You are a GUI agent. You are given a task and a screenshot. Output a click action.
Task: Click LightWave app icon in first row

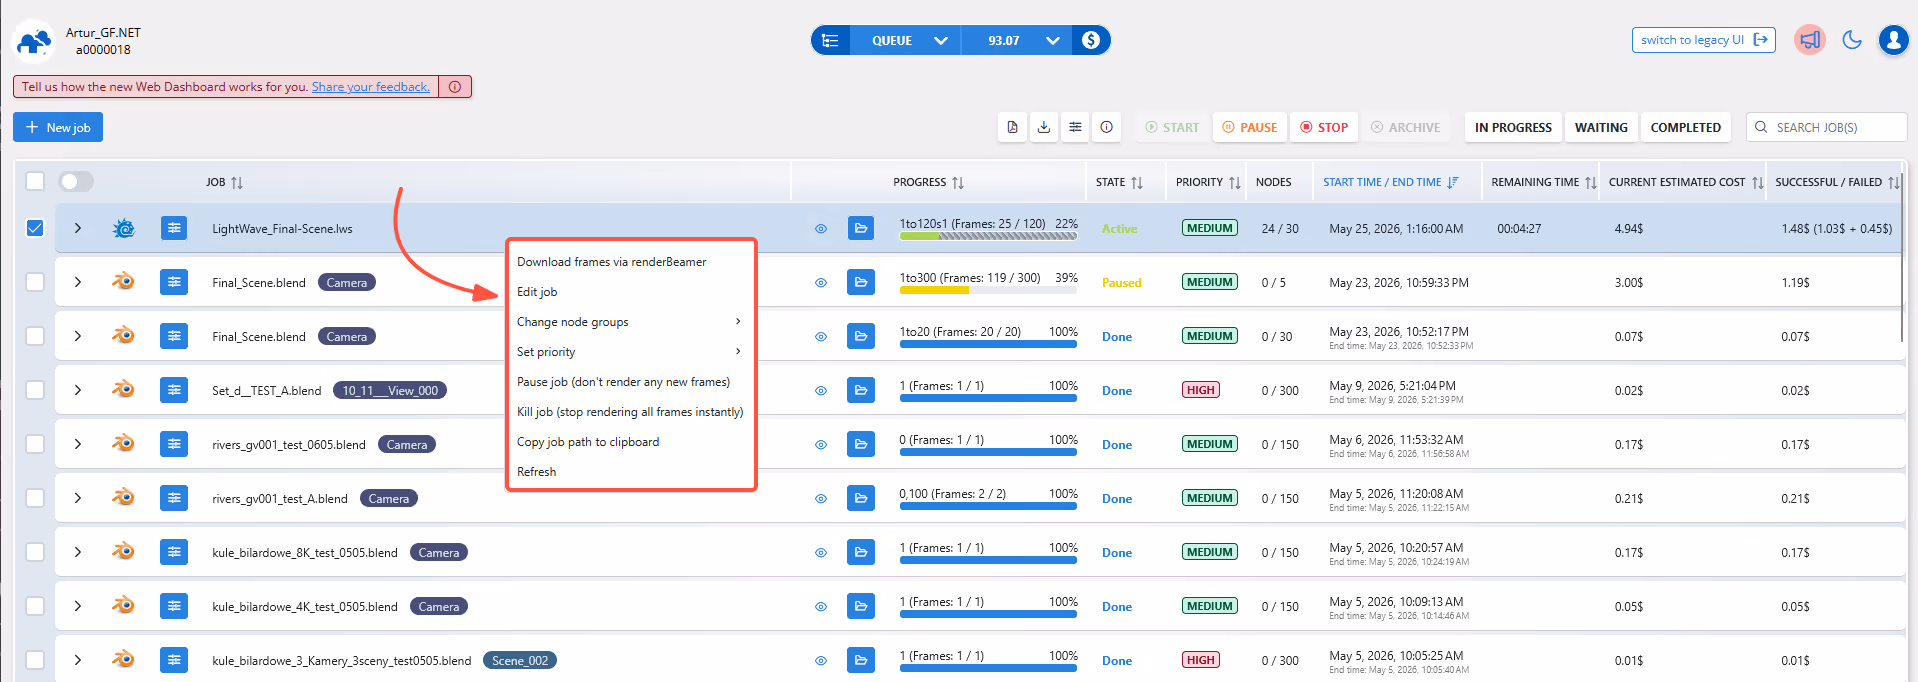point(123,228)
